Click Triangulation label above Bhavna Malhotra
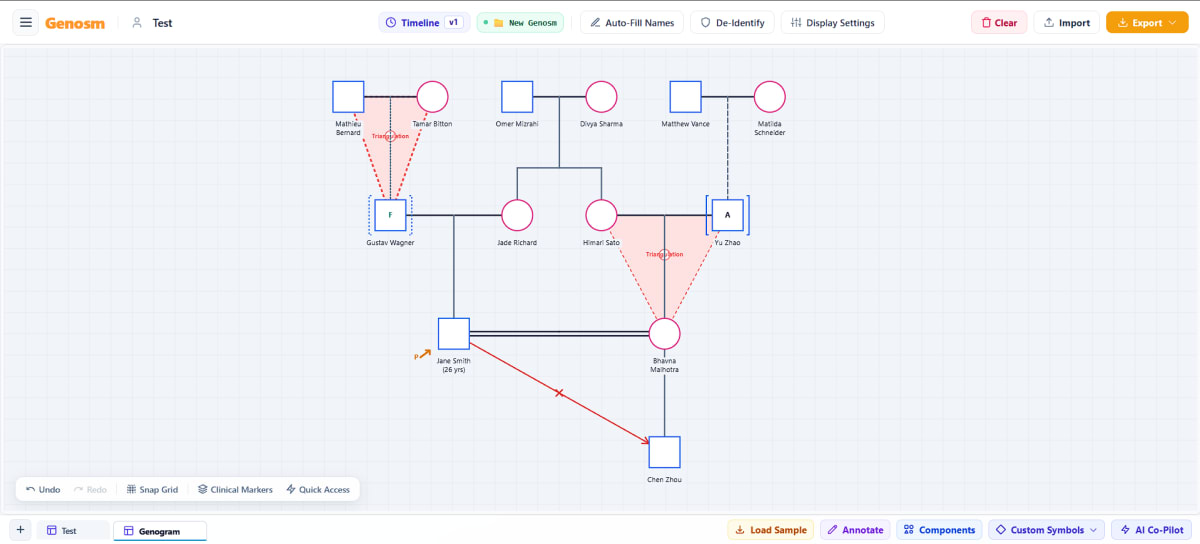1200x544 pixels. (664, 254)
